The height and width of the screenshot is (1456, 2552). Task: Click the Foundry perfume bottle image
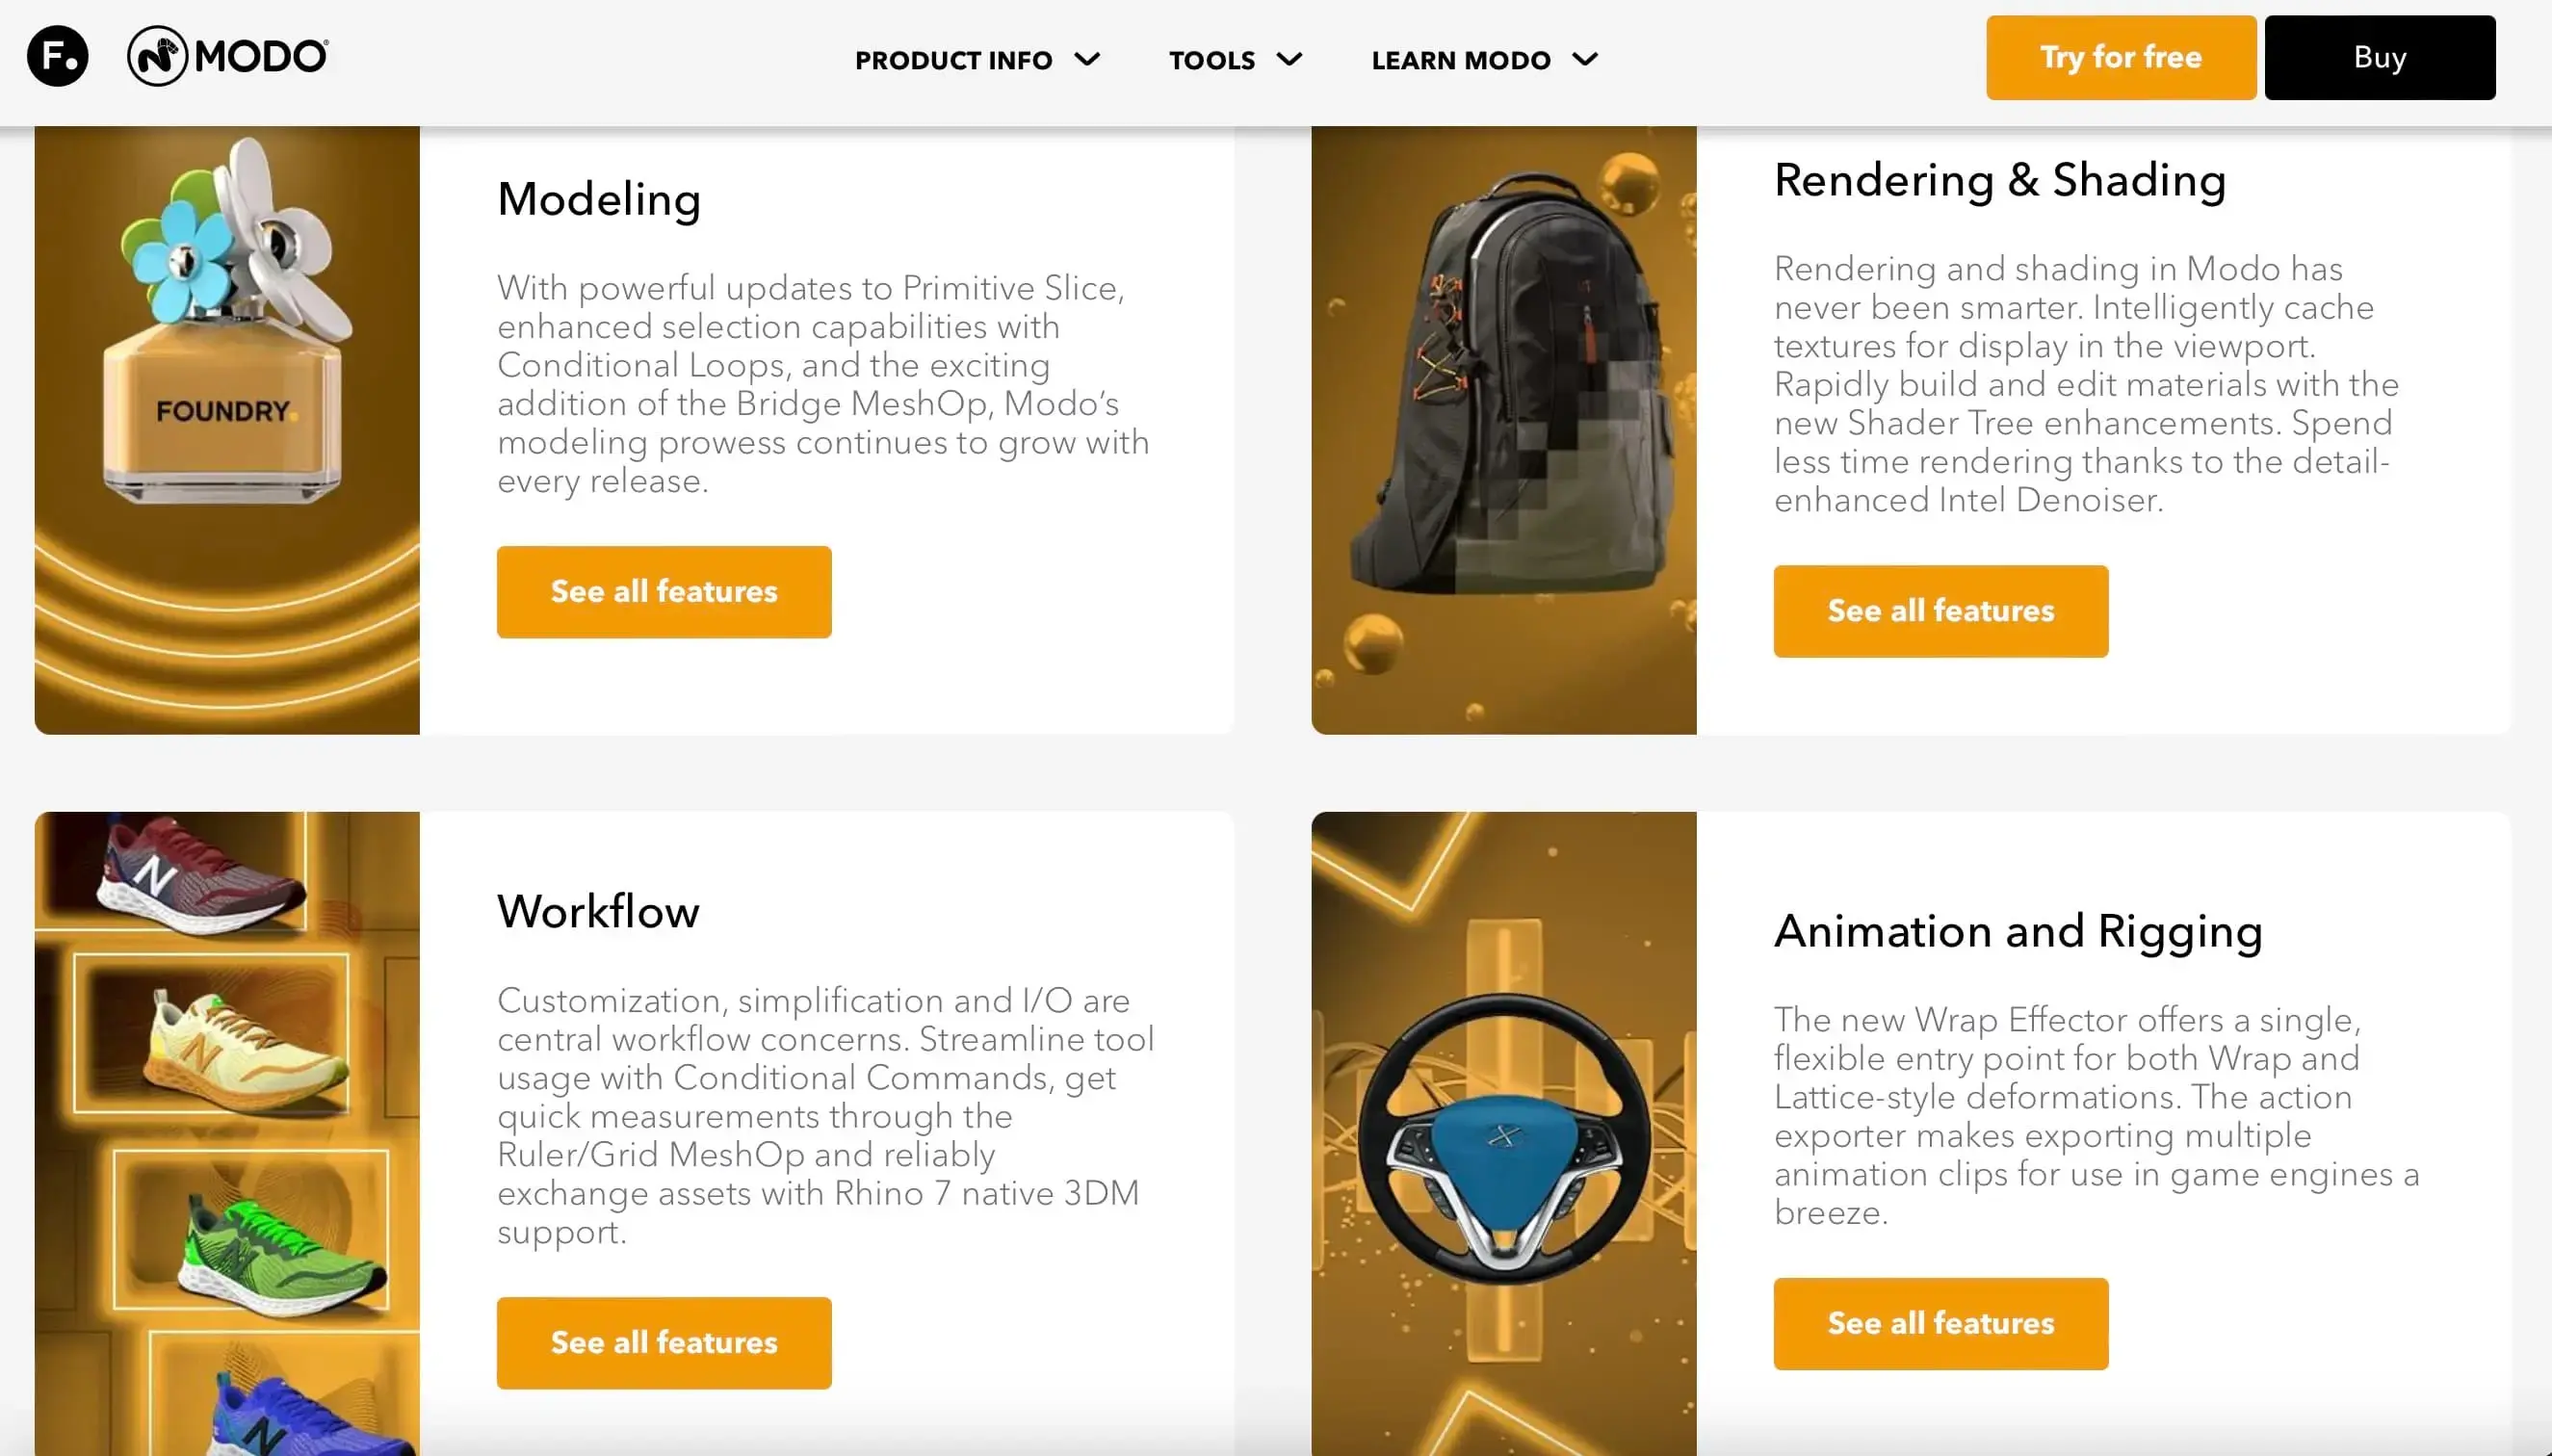click(x=227, y=430)
